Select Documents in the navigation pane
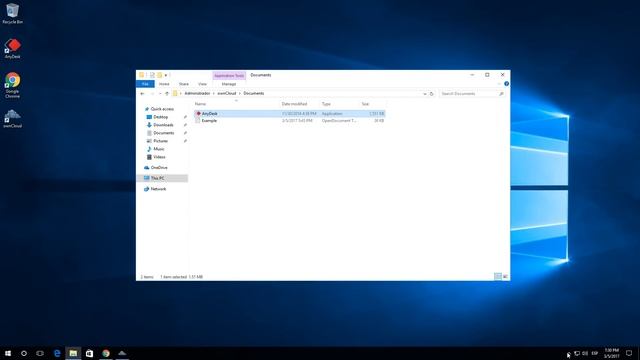This screenshot has height=360, width=640. point(164,133)
